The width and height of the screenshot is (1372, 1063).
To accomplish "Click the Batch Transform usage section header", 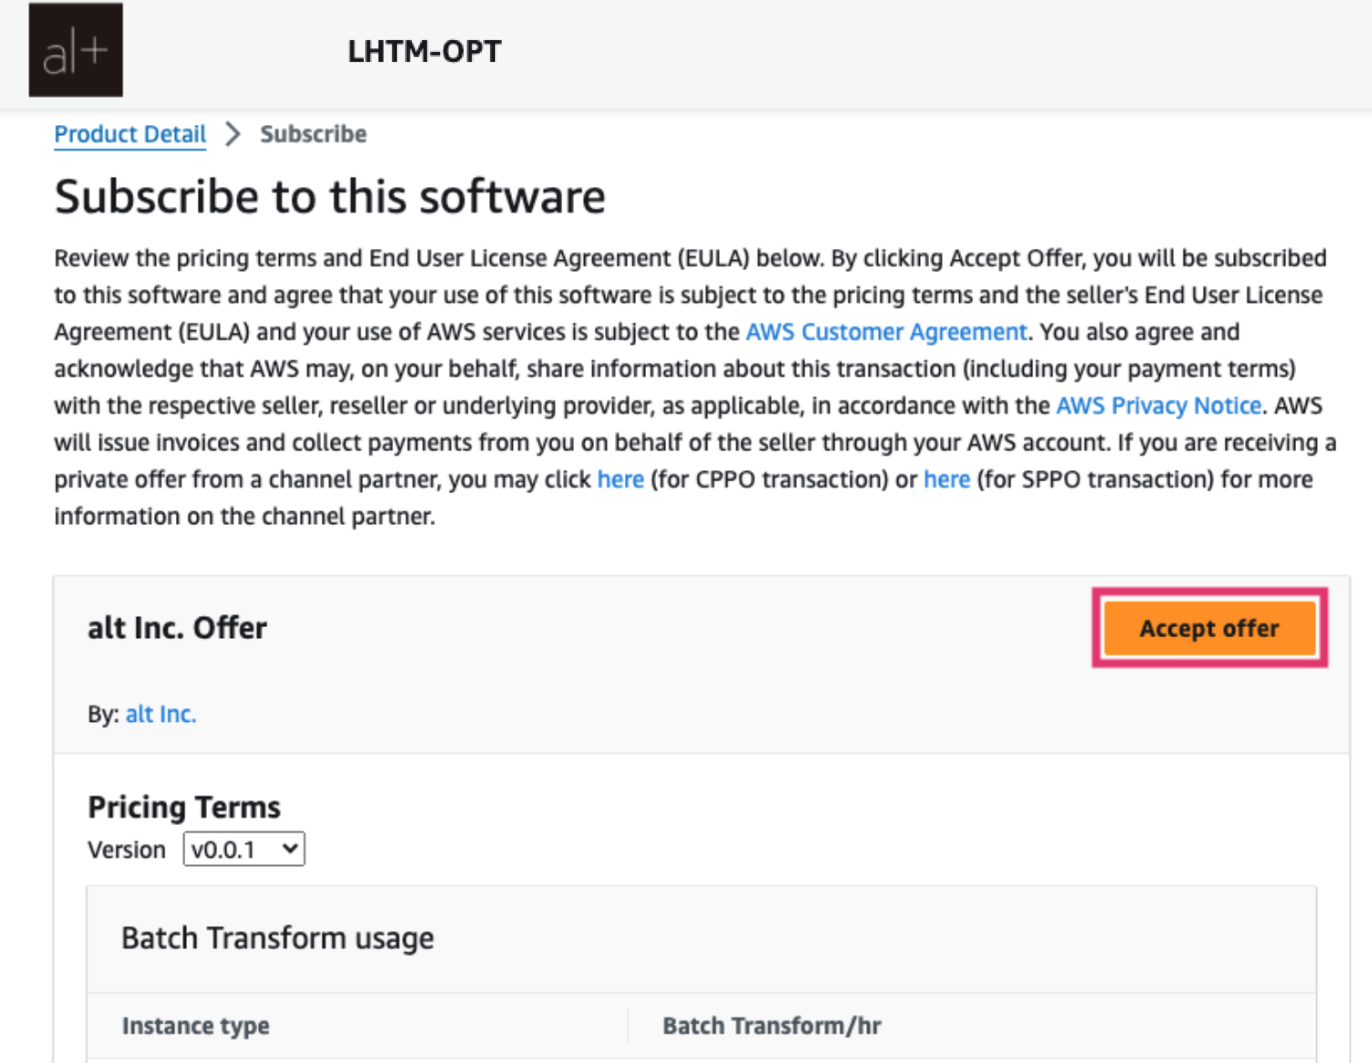I will (x=278, y=938).
